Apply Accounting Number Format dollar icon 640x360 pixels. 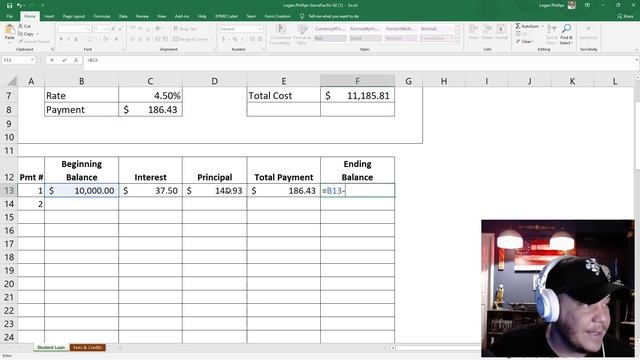(224, 39)
